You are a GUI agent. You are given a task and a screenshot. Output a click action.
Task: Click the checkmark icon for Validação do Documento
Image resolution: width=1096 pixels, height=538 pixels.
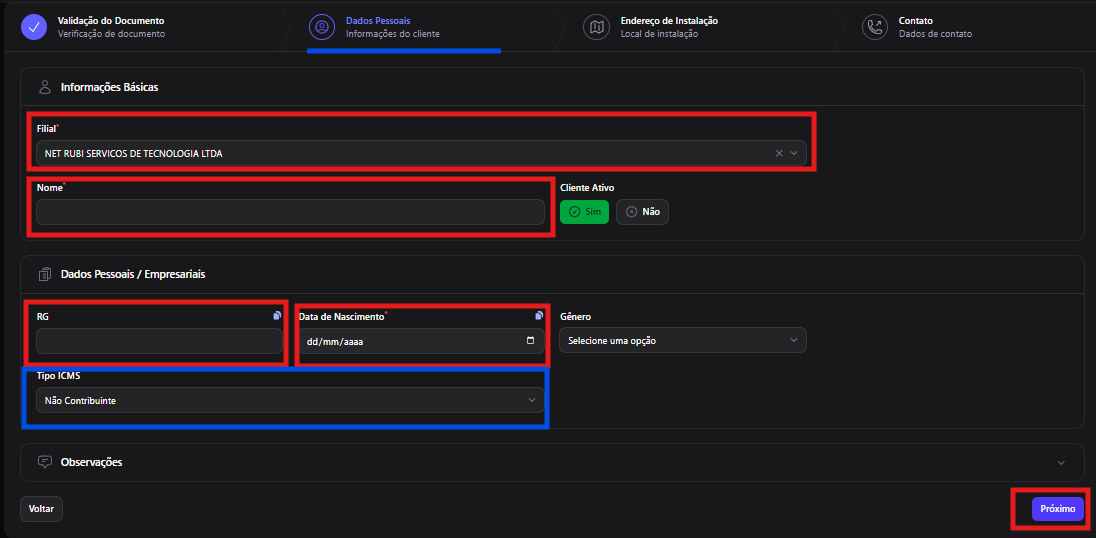pyautogui.click(x=33, y=27)
